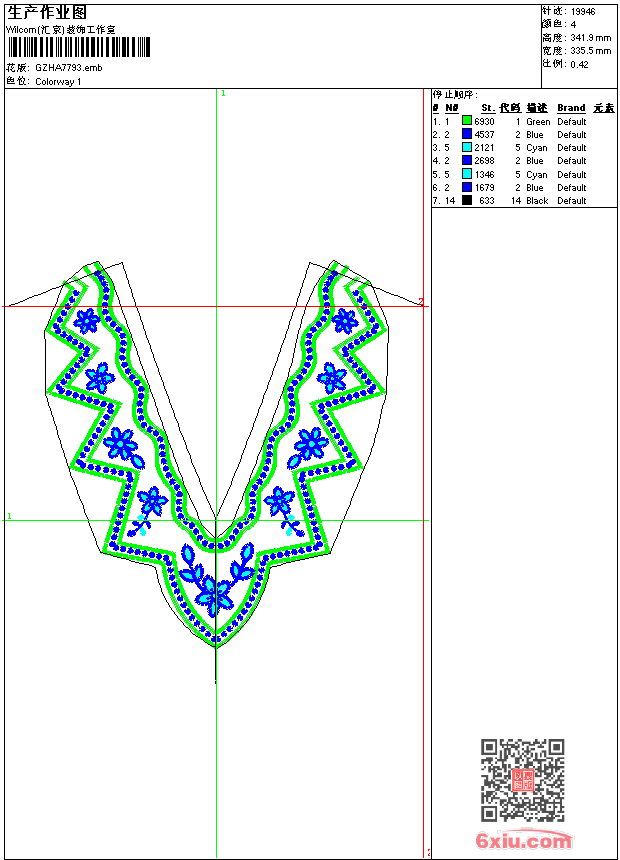Image resolution: width=620 pixels, height=860 pixels.
Task: Select the 描述 column header
Action: [537, 108]
